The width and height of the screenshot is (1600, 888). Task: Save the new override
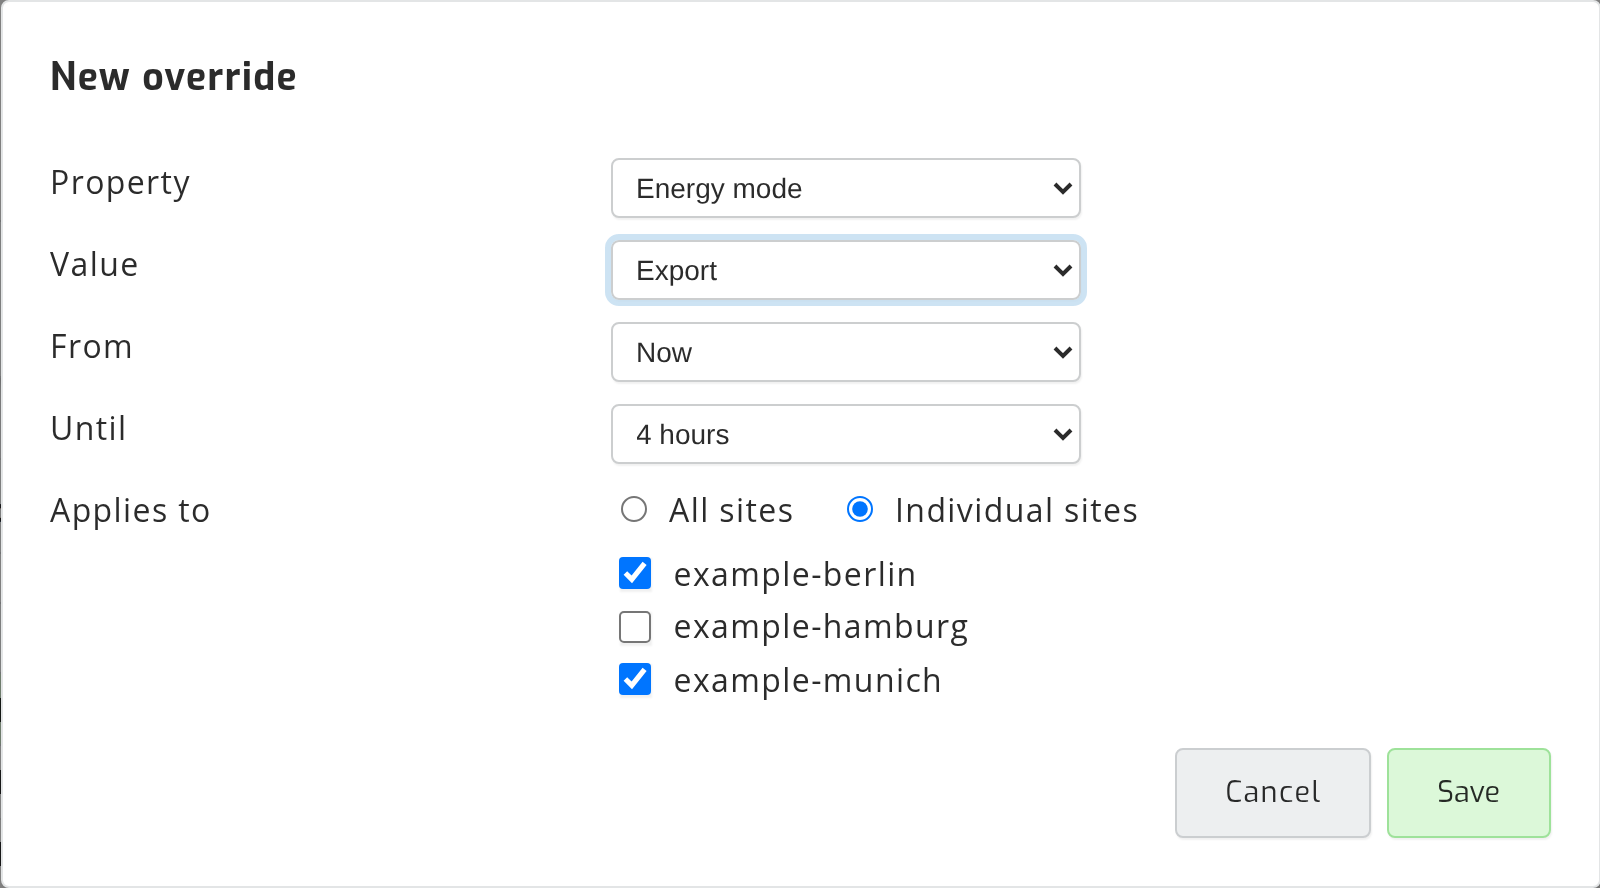coord(1469,793)
